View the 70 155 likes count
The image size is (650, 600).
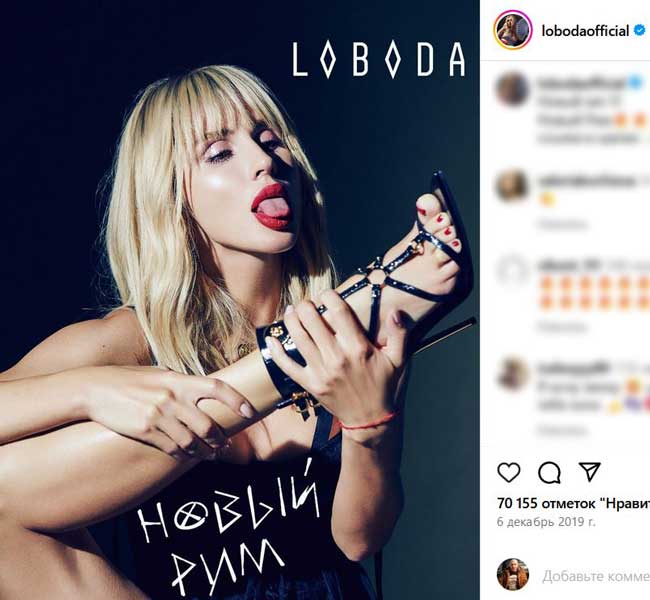[573, 503]
